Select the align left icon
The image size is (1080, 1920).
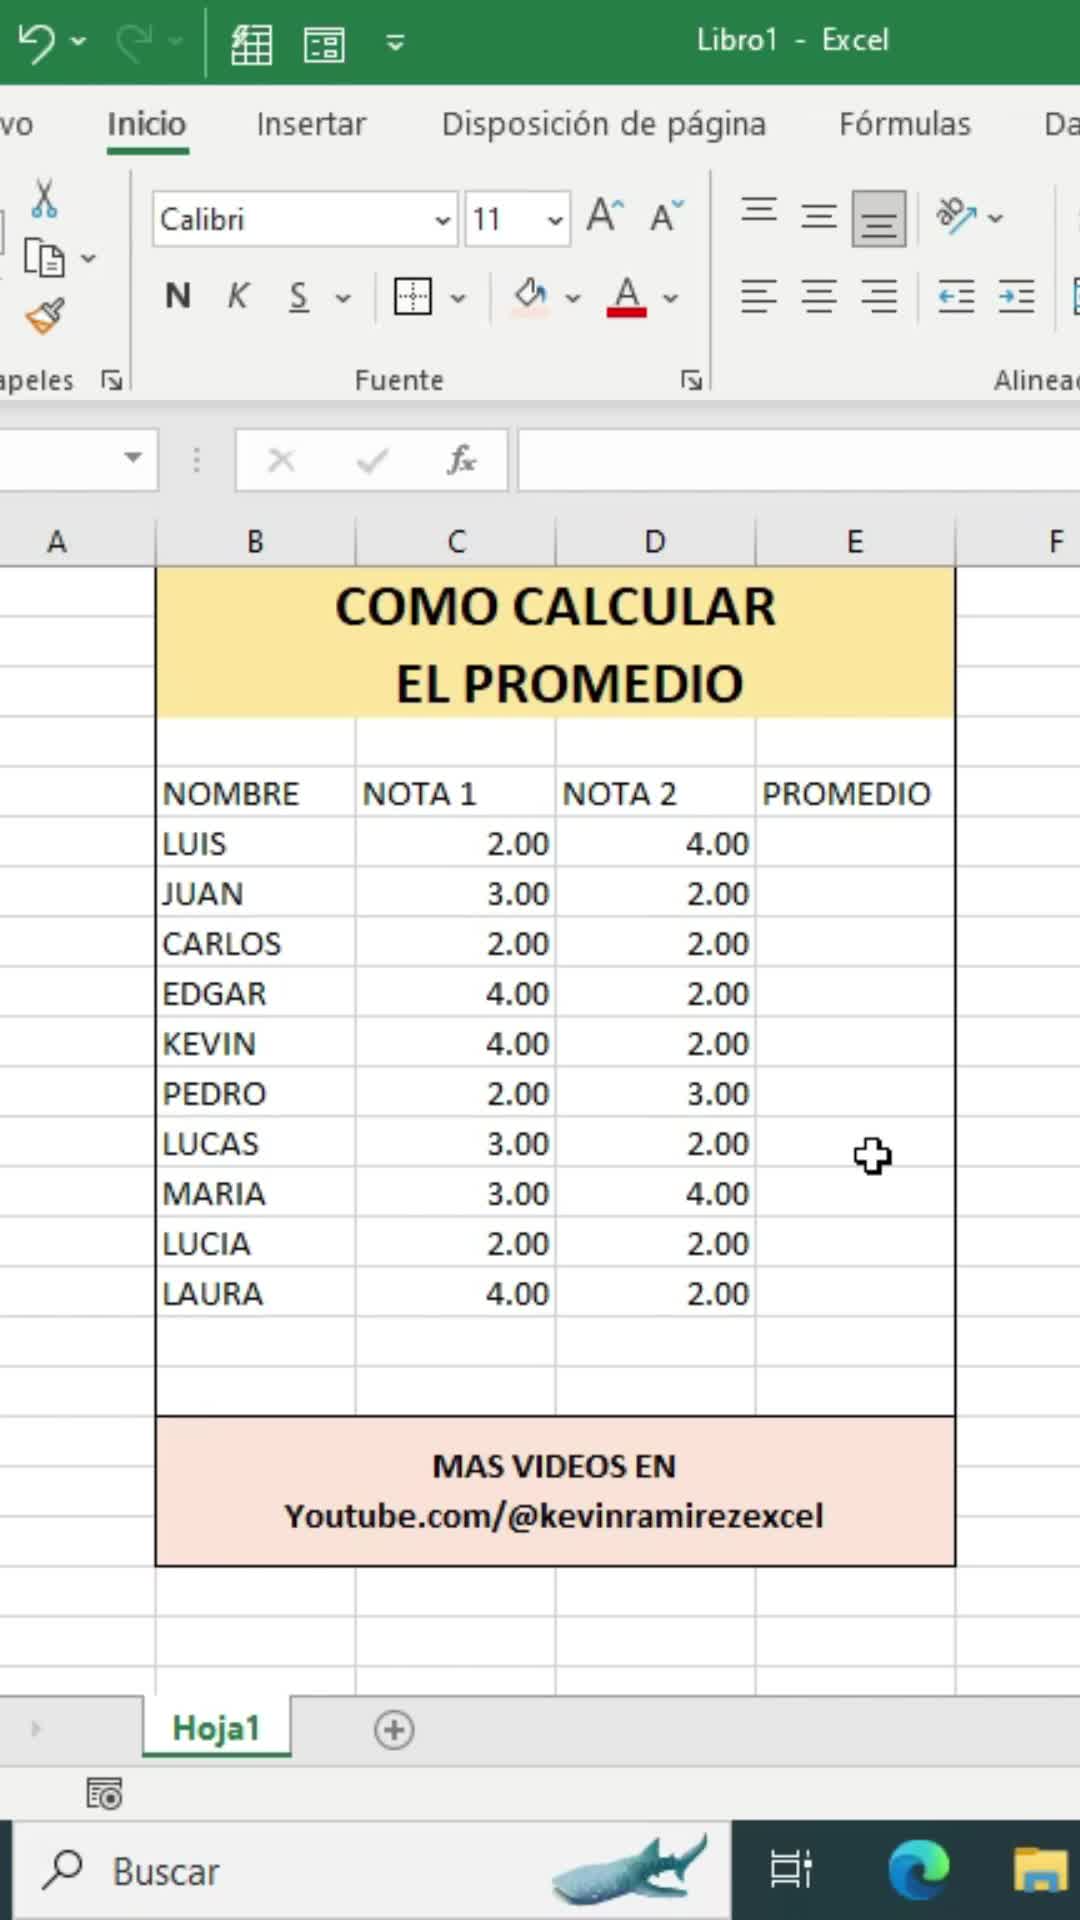click(x=759, y=296)
